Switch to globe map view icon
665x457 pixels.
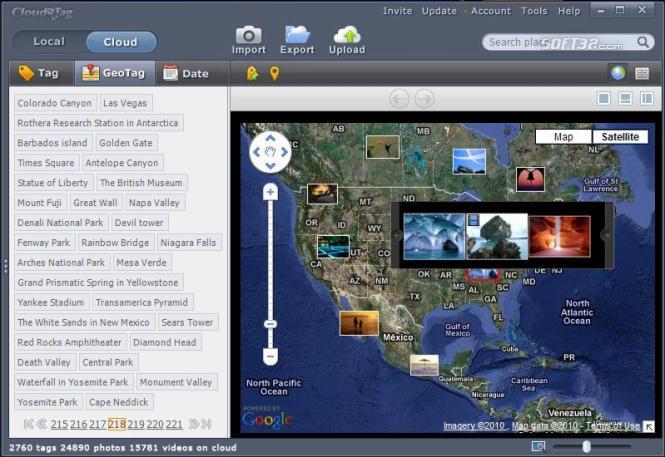tap(618, 73)
